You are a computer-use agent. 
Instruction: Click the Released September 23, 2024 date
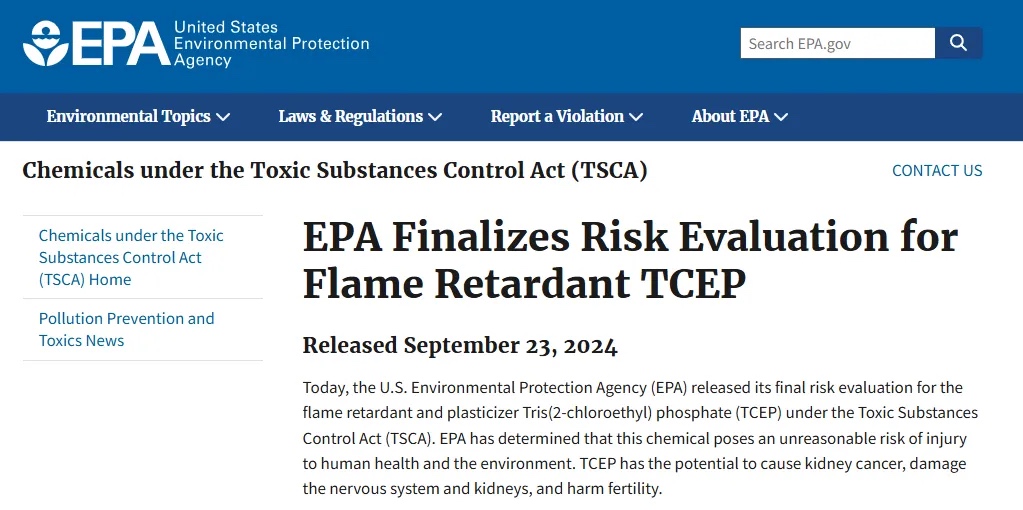[460, 346]
